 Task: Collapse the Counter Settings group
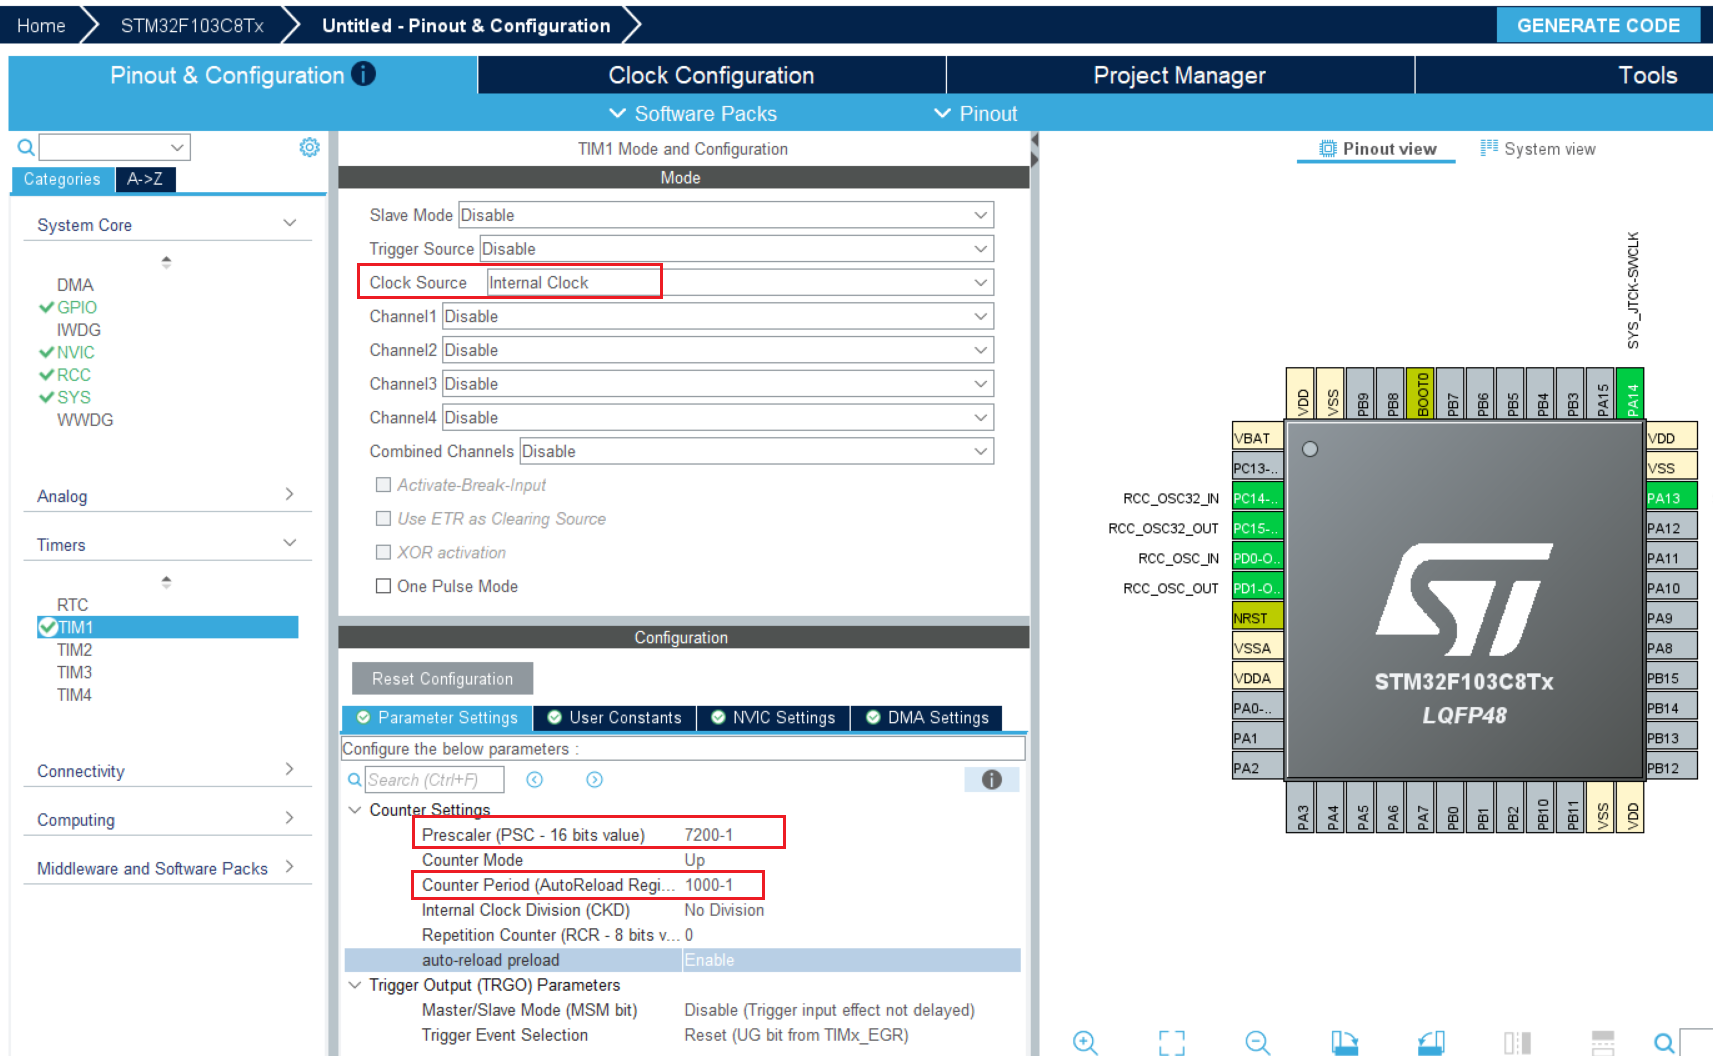pos(355,810)
